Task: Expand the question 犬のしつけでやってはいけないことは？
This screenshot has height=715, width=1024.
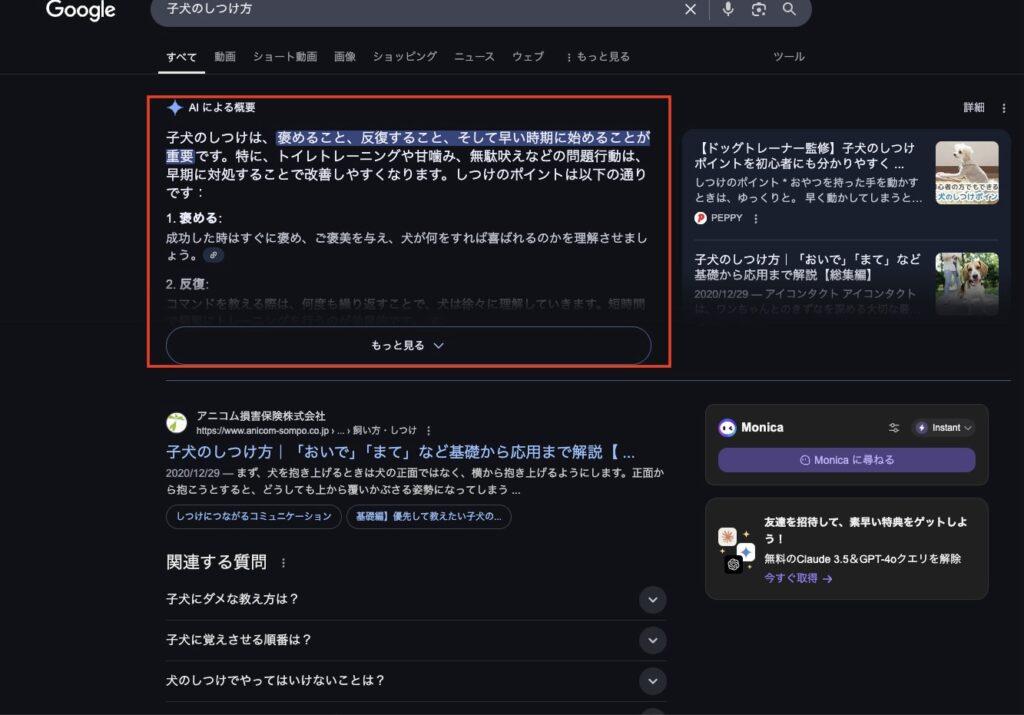Action: pyautogui.click(x=415, y=680)
